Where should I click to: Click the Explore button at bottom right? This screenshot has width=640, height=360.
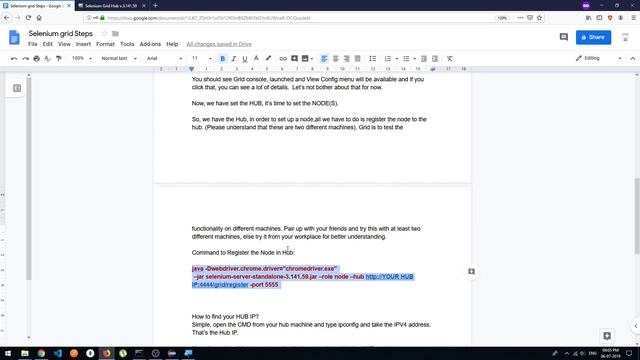click(x=607, y=336)
